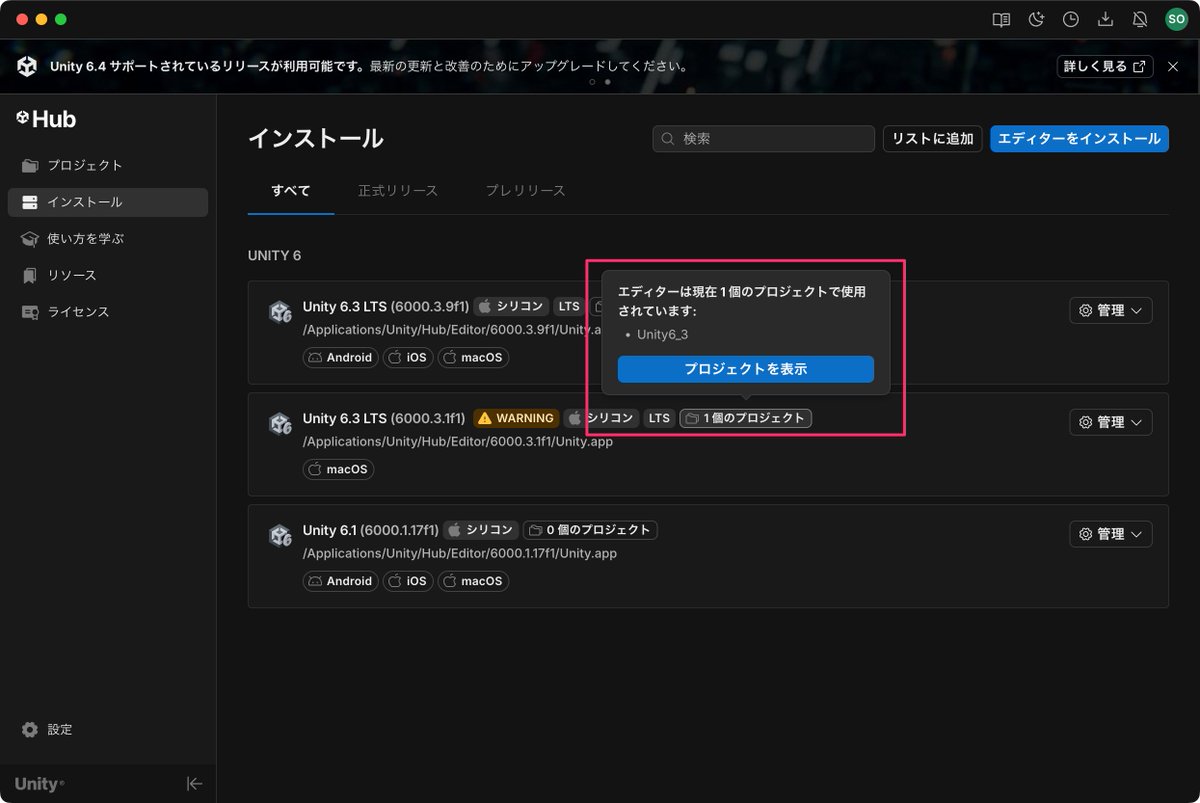Image resolution: width=1200 pixels, height=803 pixels.
Task: Click the Unity6_3 project name in popup
Action: tap(662, 335)
